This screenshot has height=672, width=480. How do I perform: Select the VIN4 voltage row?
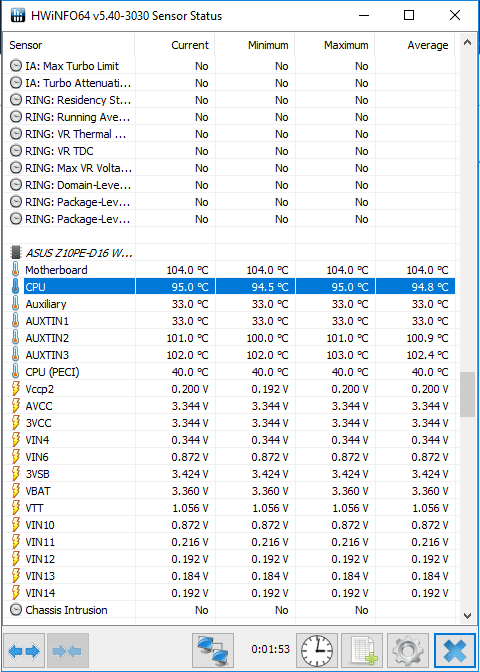(x=229, y=440)
